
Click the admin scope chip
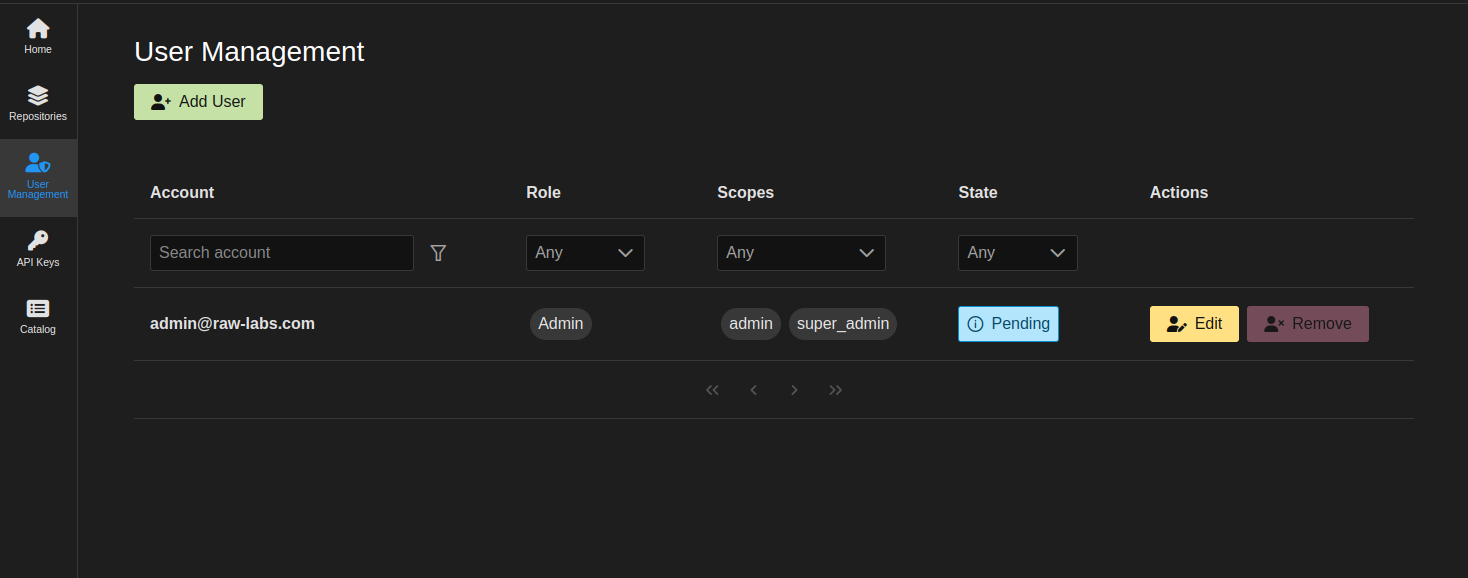coord(751,324)
